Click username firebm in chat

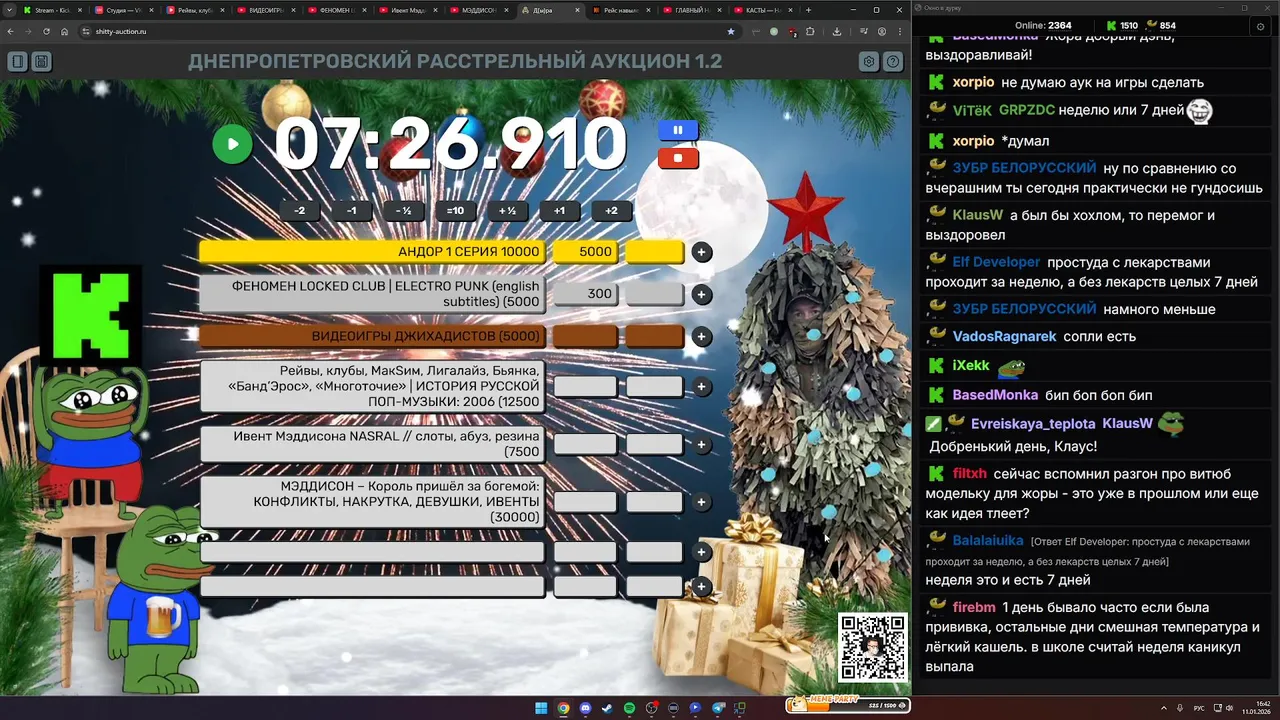[x=974, y=607]
